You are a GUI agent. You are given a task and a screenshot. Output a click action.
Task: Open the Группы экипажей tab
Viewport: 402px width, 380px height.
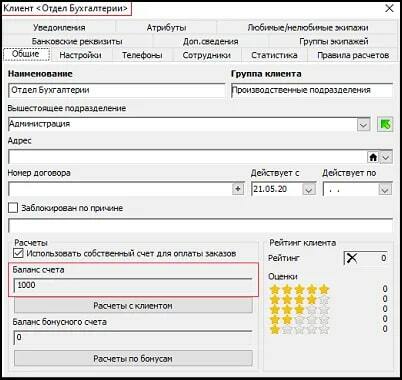coord(334,41)
